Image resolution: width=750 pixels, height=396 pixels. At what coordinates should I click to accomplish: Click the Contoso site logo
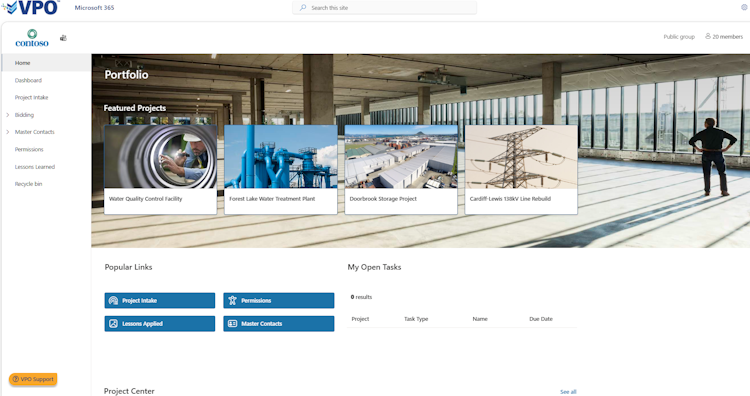(x=32, y=38)
